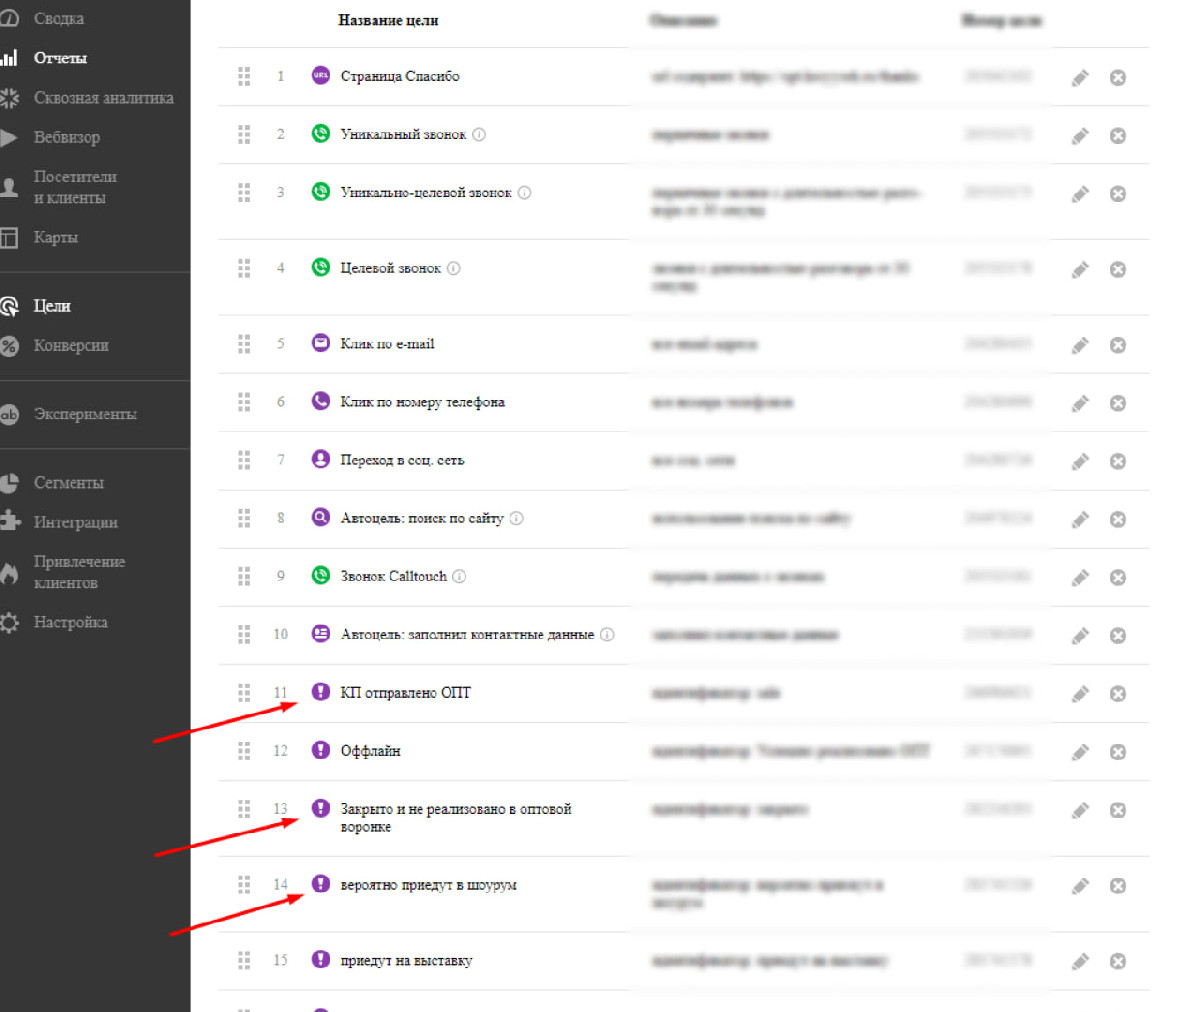Click purple icon of КП отправлено ОПТ
The height and width of the screenshot is (1012, 1200).
[320, 691]
